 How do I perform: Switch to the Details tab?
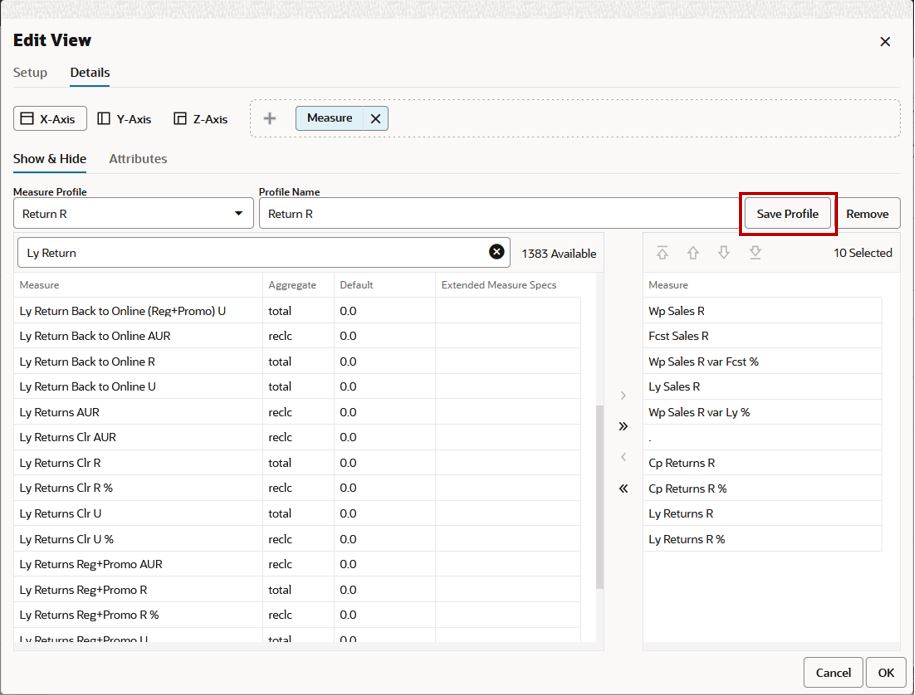click(x=90, y=72)
